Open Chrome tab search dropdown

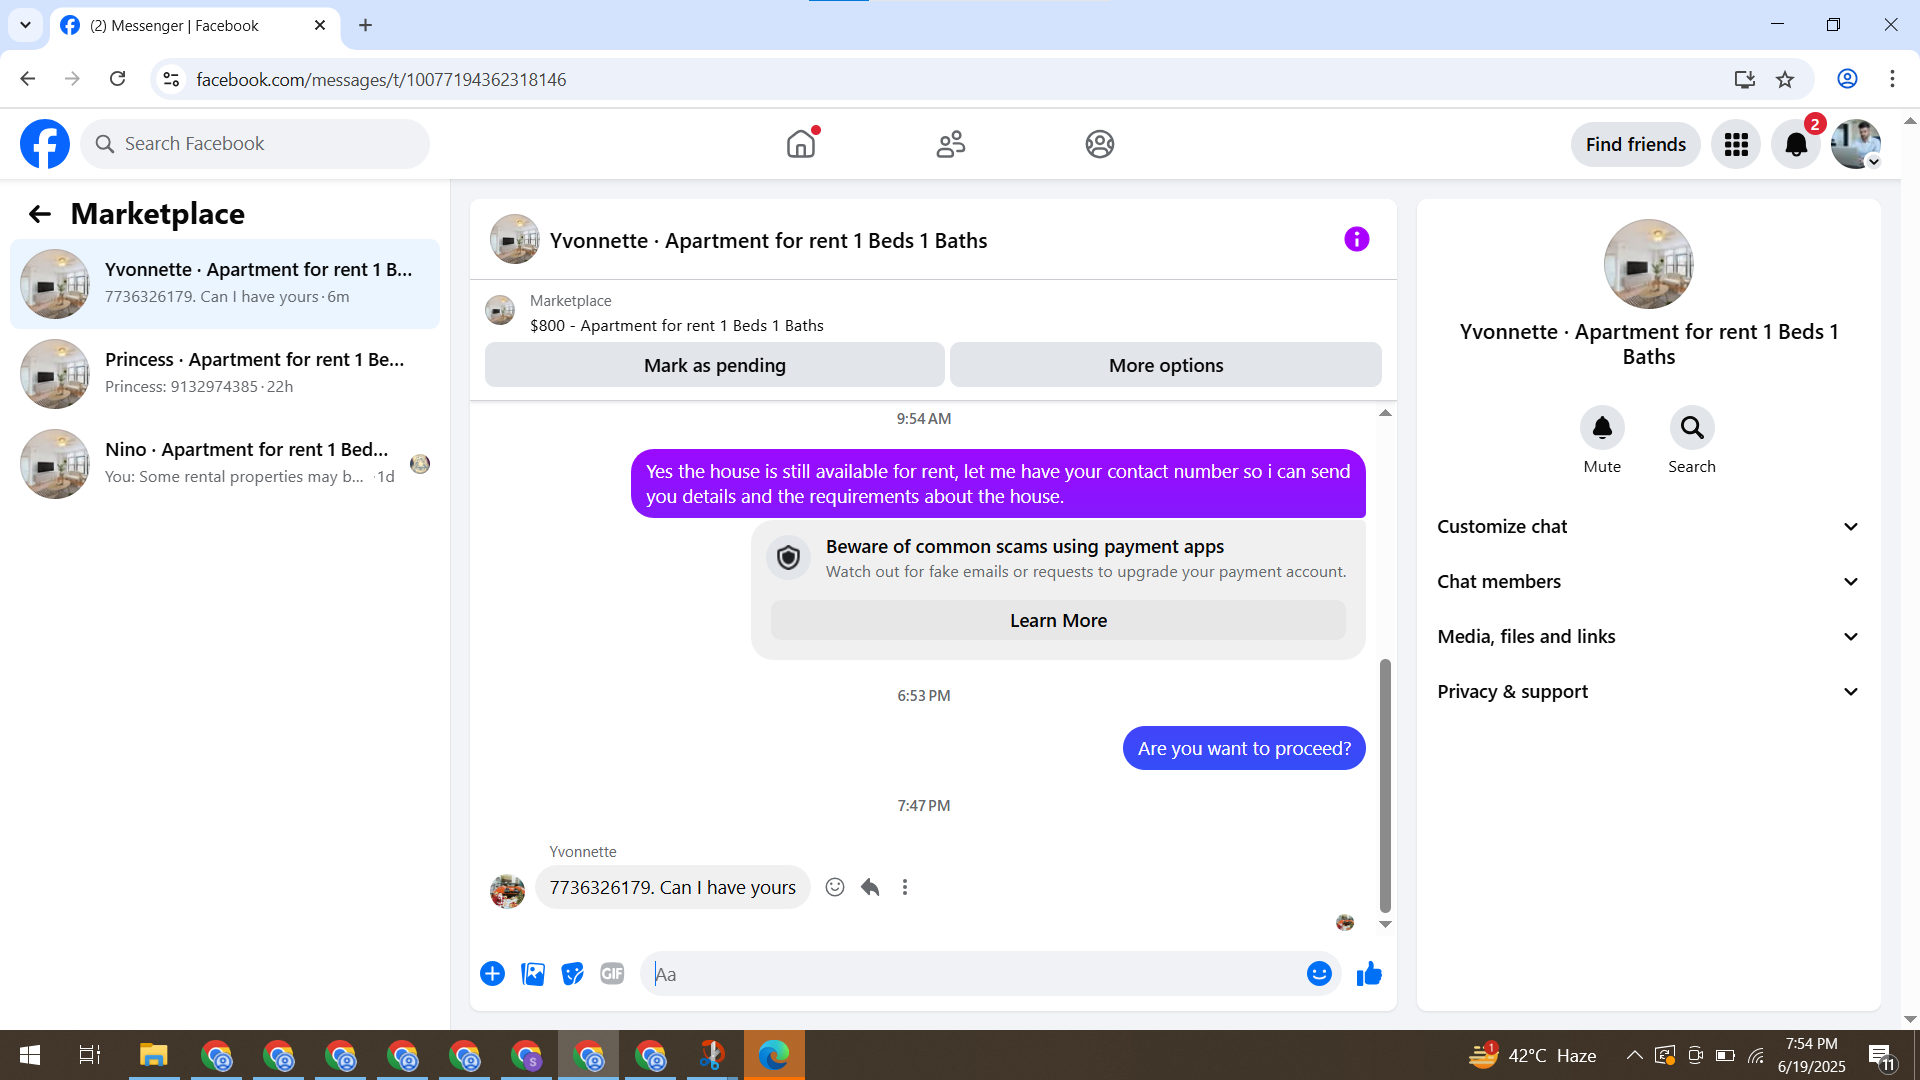[x=25, y=25]
